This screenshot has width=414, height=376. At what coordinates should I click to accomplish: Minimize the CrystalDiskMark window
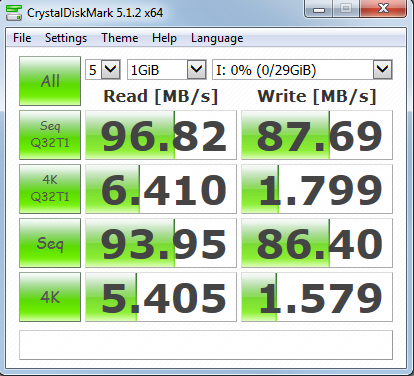click(x=319, y=9)
